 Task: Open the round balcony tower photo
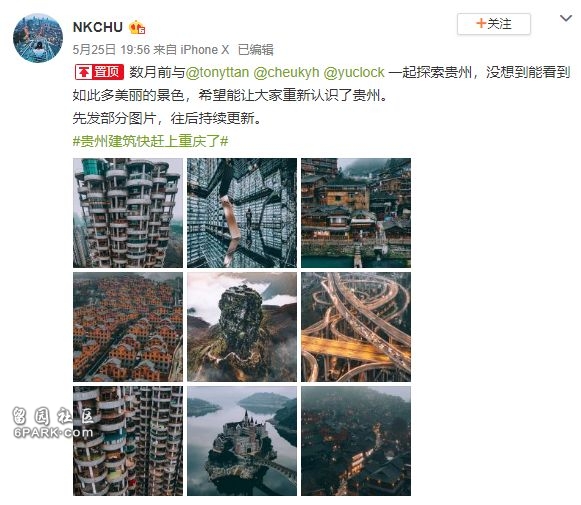click(128, 213)
